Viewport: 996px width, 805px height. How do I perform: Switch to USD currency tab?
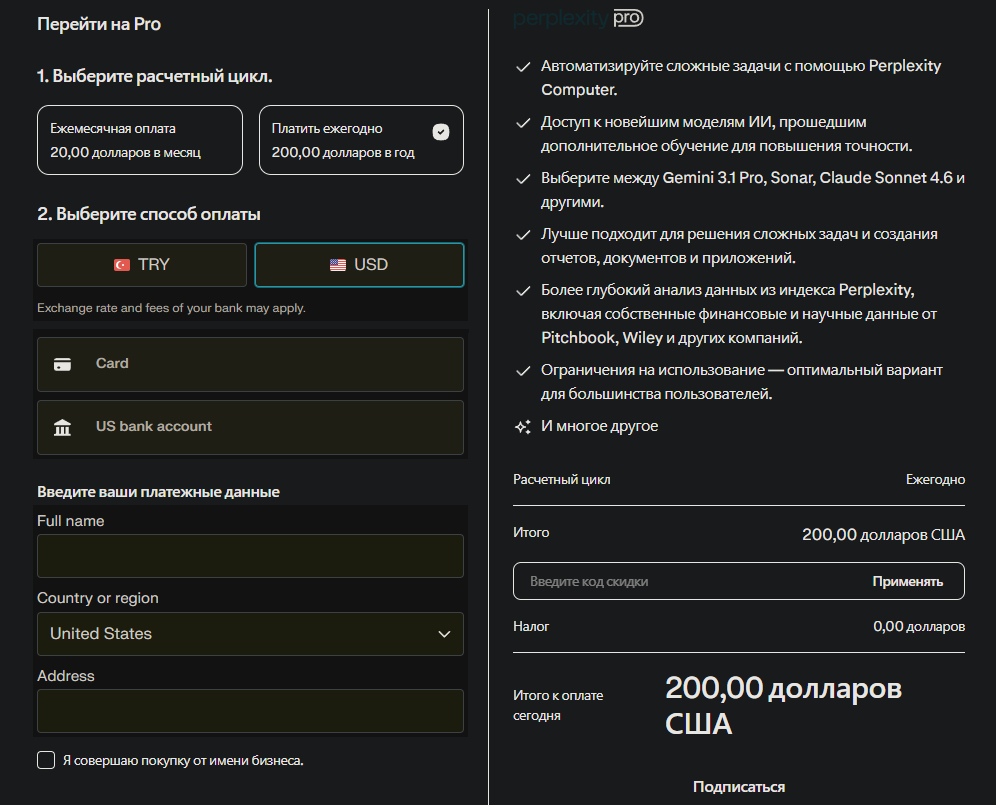359,265
